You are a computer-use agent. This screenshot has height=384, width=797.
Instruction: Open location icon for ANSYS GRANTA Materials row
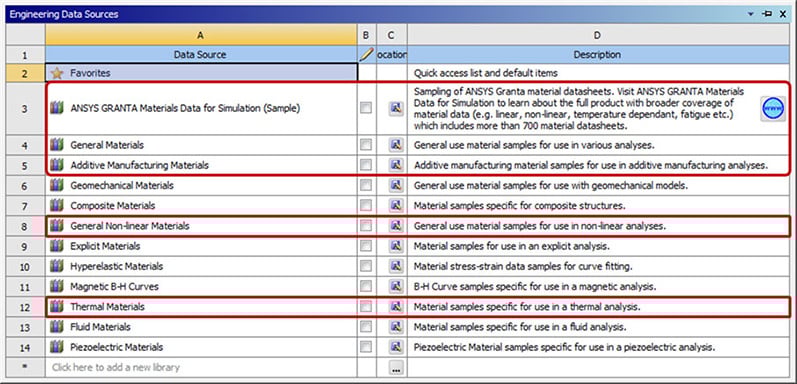396,108
